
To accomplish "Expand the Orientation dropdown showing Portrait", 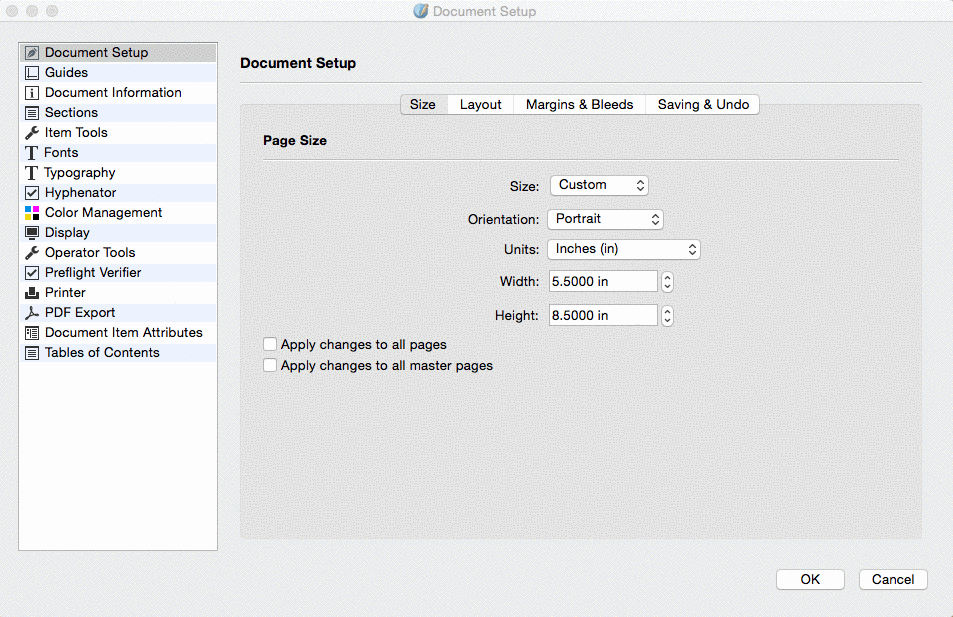I will coord(605,219).
